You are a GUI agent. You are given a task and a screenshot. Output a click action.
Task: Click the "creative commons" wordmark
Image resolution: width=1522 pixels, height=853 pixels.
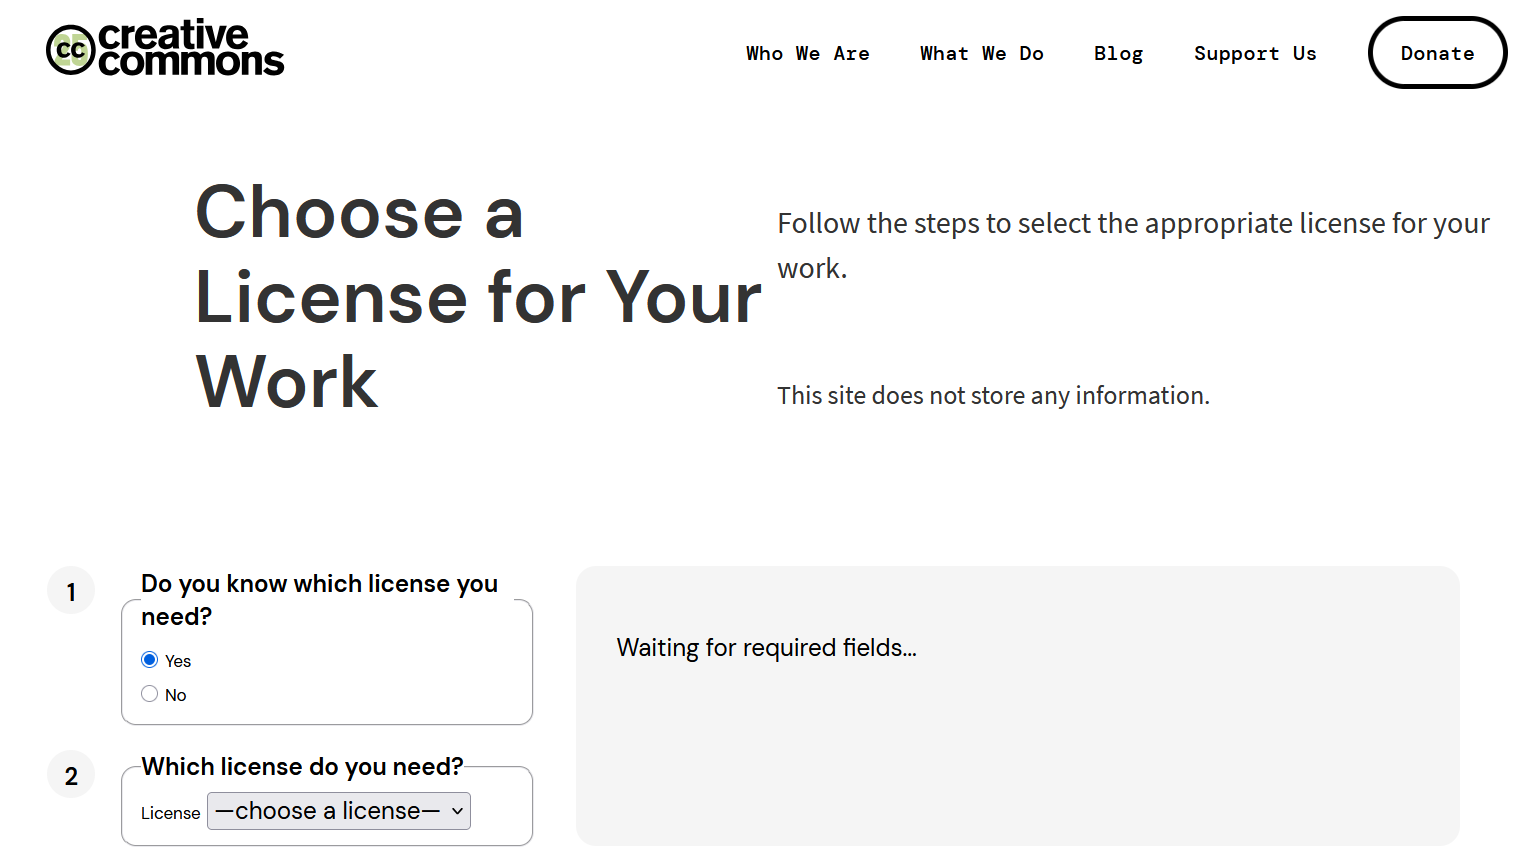(x=190, y=48)
